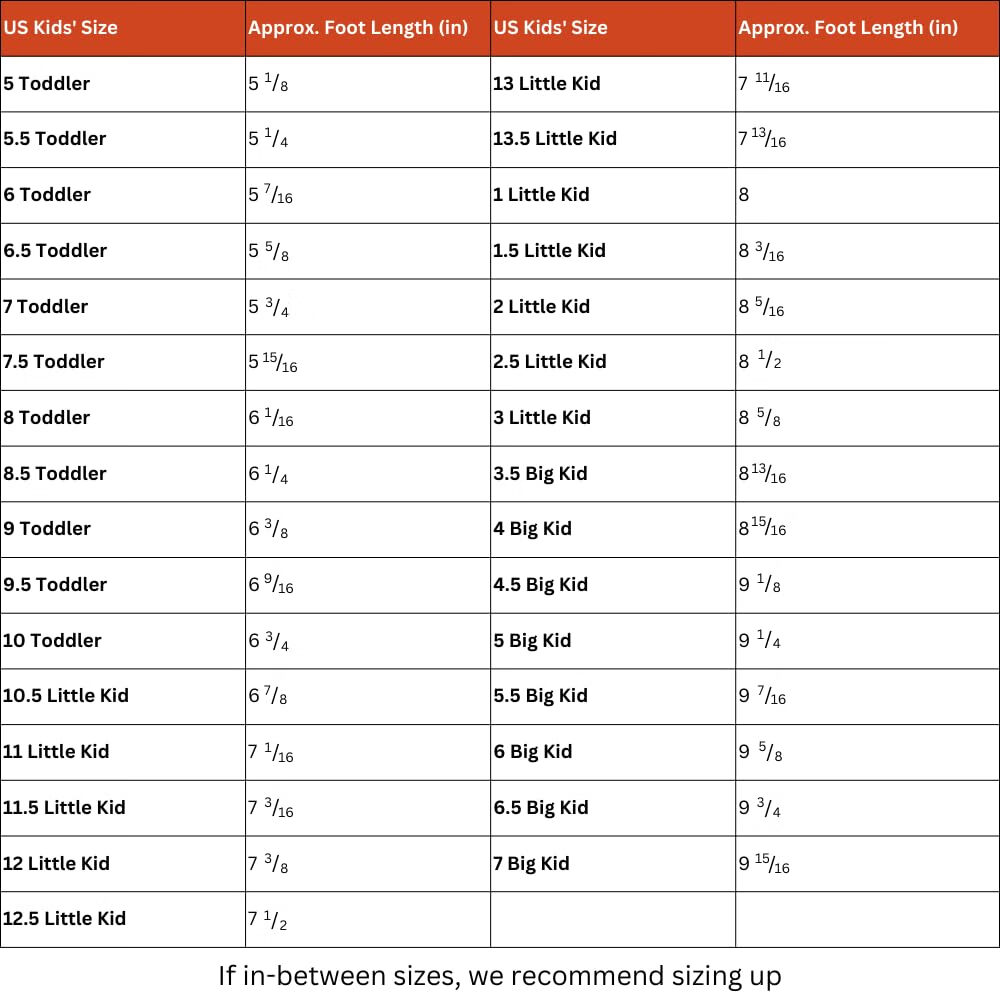Select the '3.5 Big Kid' size cell
The width and height of the screenshot is (1000, 1000).
point(540,473)
